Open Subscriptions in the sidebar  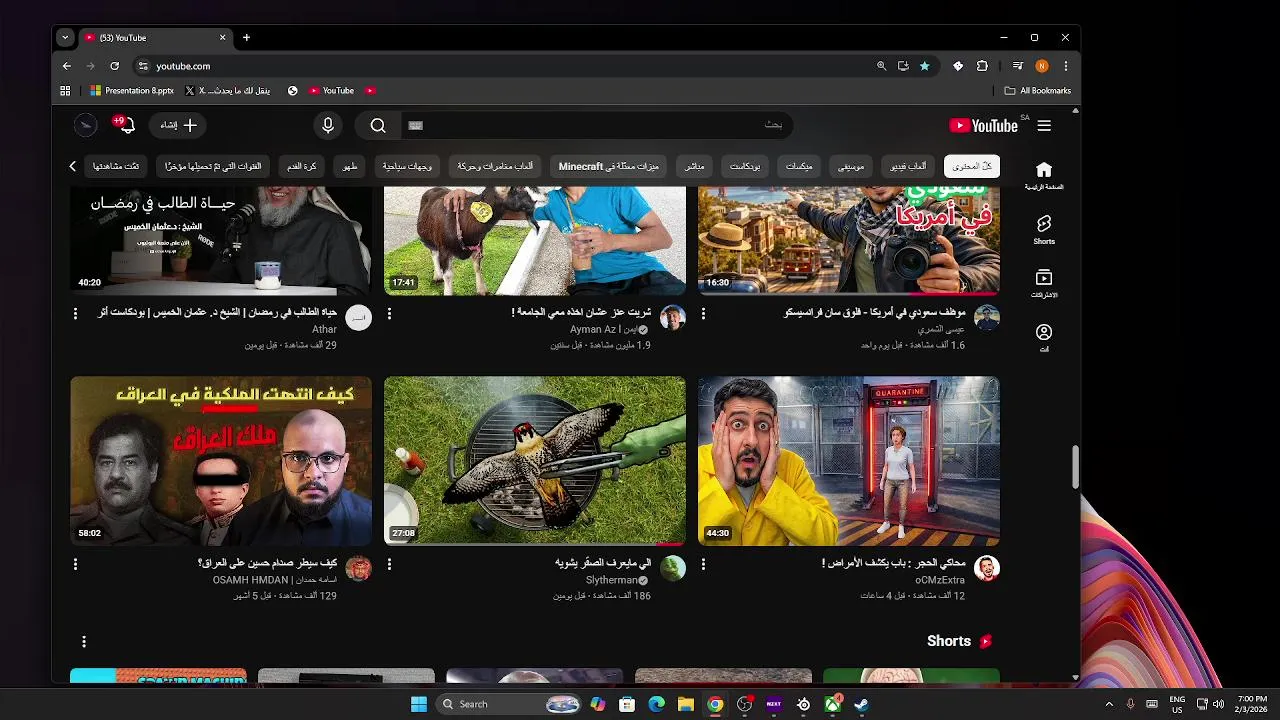click(1044, 283)
